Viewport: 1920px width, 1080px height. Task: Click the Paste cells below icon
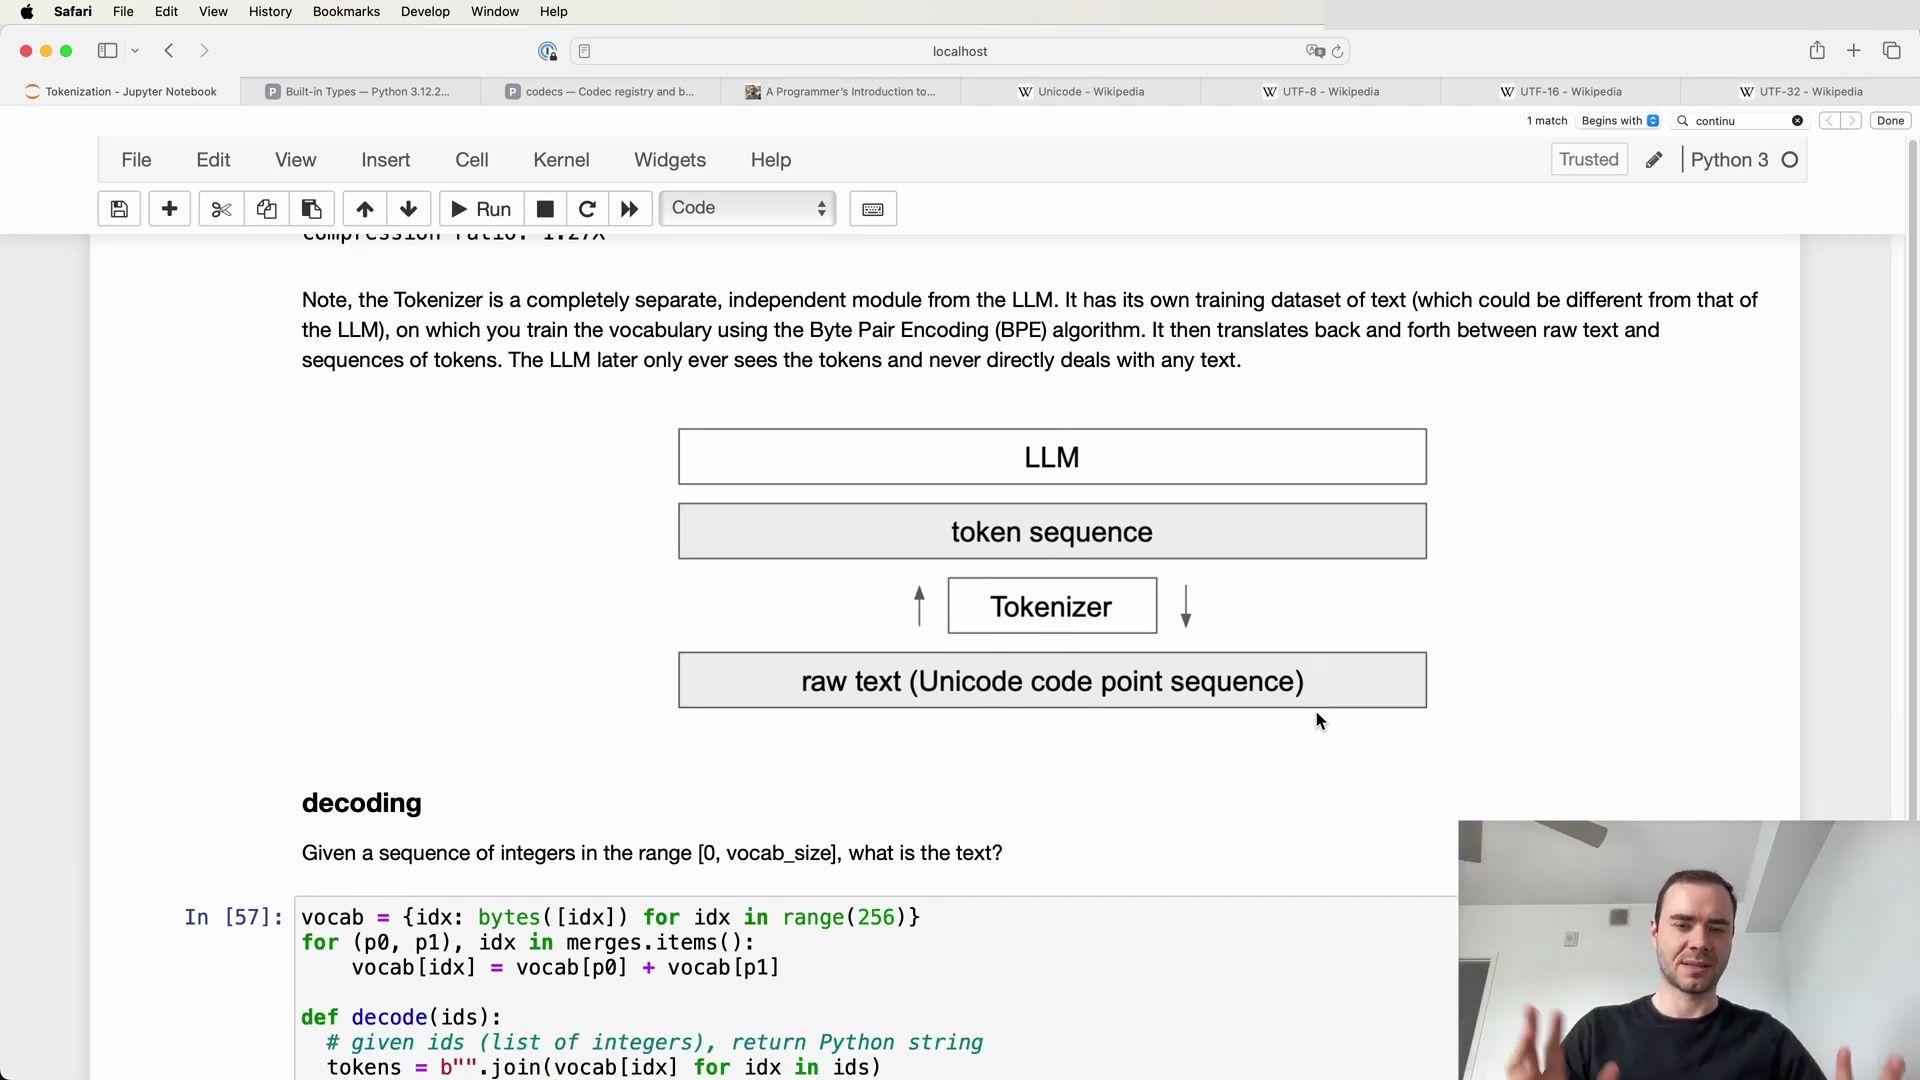311,208
